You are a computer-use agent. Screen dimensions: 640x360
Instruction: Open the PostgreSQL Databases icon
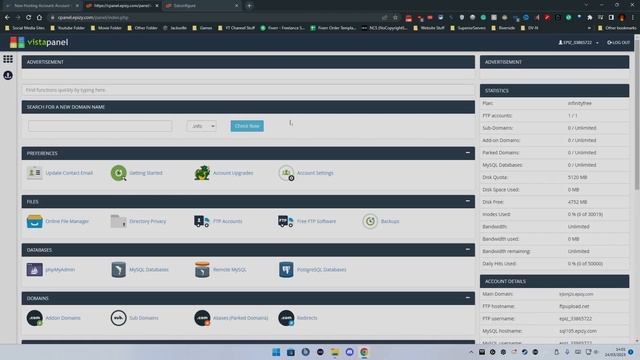pyautogui.click(x=286, y=269)
